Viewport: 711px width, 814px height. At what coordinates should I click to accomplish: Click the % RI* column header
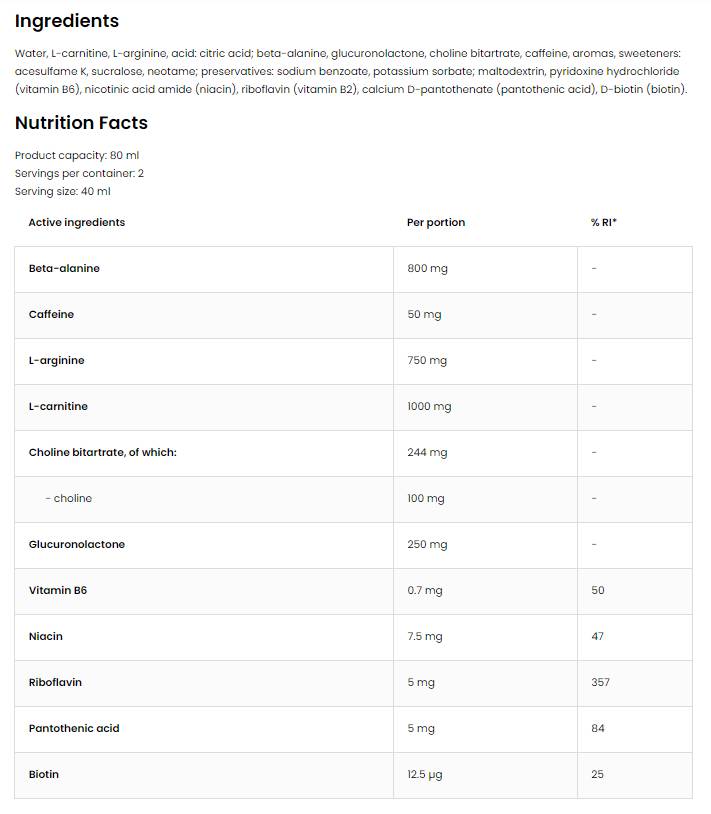click(x=604, y=222)
